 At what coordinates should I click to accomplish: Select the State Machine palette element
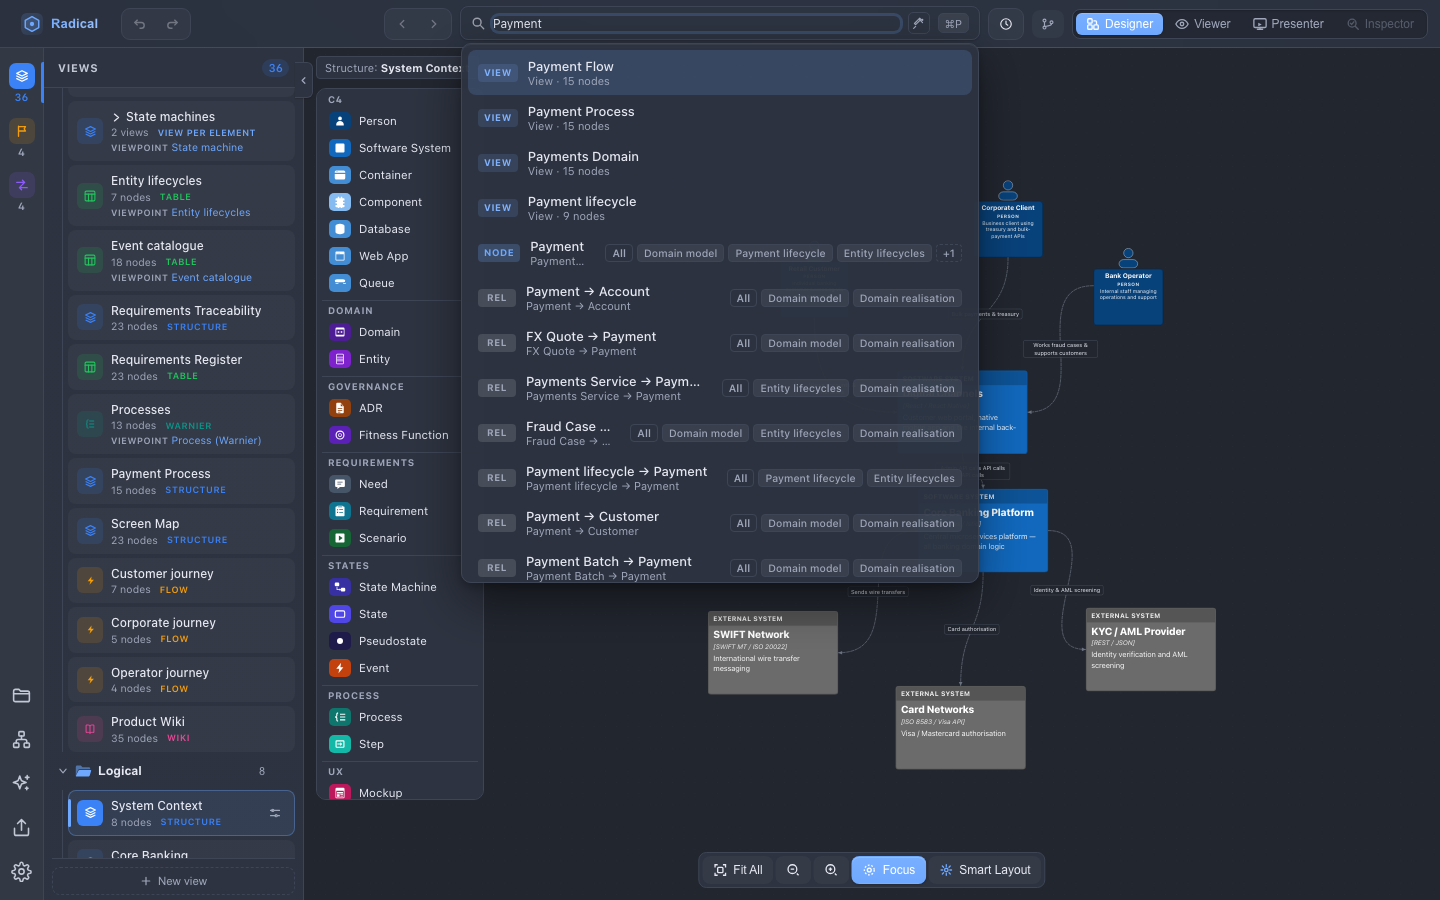click(398, 587)
